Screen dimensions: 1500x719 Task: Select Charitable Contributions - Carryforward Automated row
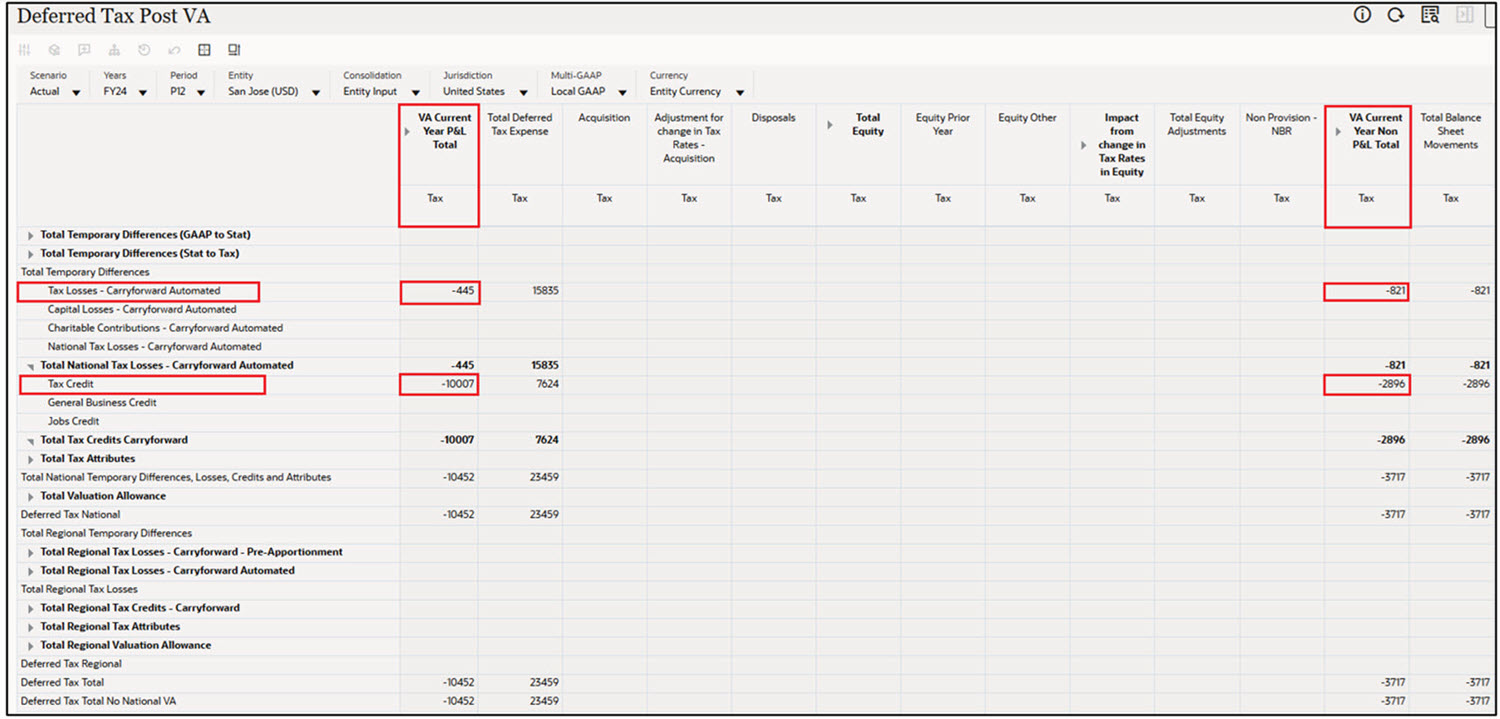coord(165,328)
